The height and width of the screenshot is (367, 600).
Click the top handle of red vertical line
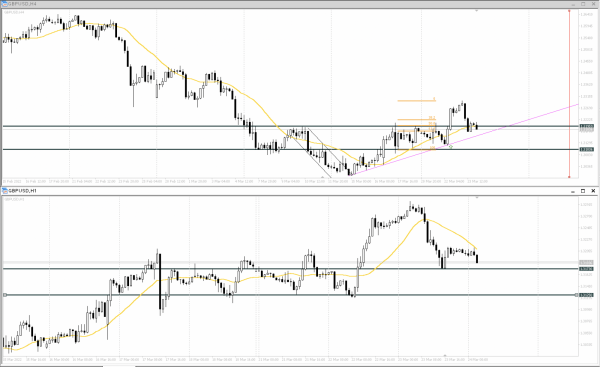coord(569,11)
